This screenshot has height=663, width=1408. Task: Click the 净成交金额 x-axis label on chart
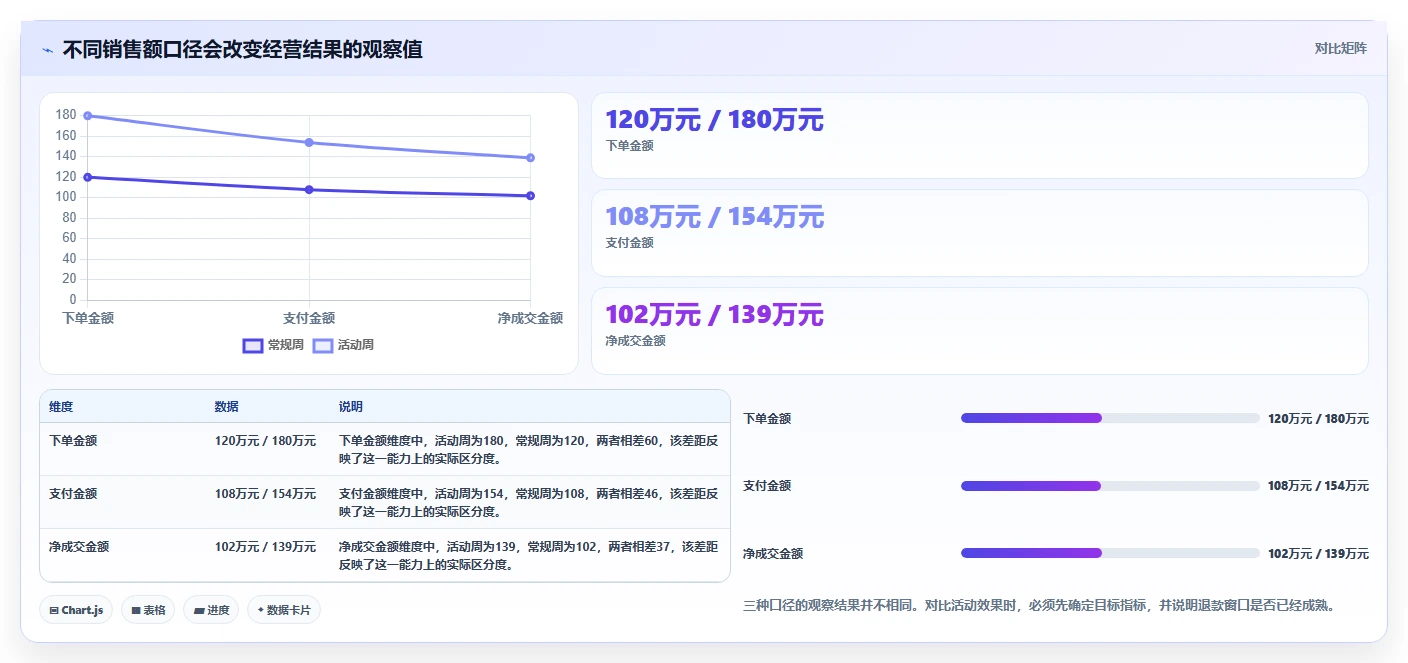(530, 318)
